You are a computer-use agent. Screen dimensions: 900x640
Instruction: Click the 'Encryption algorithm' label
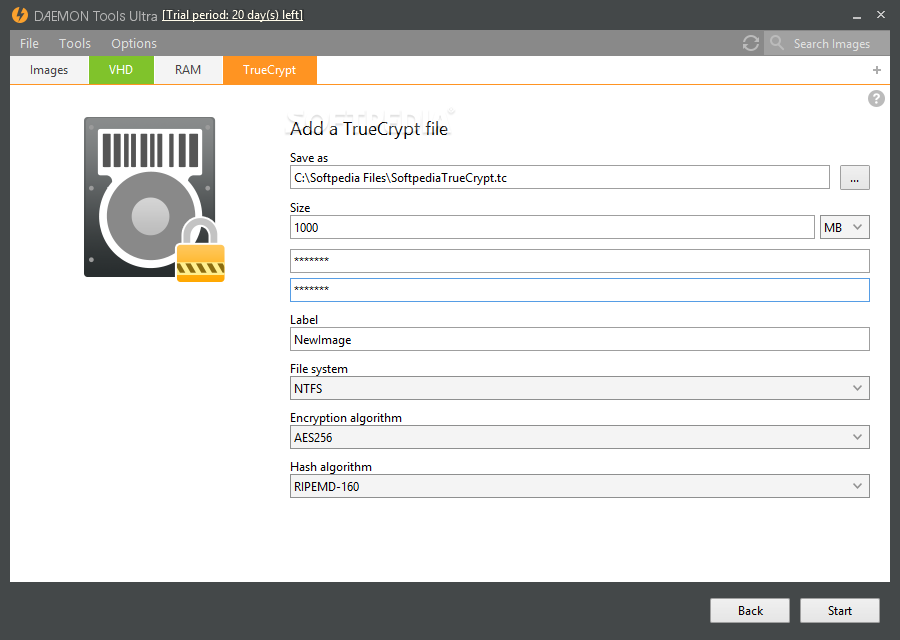(x=346, y=418)
